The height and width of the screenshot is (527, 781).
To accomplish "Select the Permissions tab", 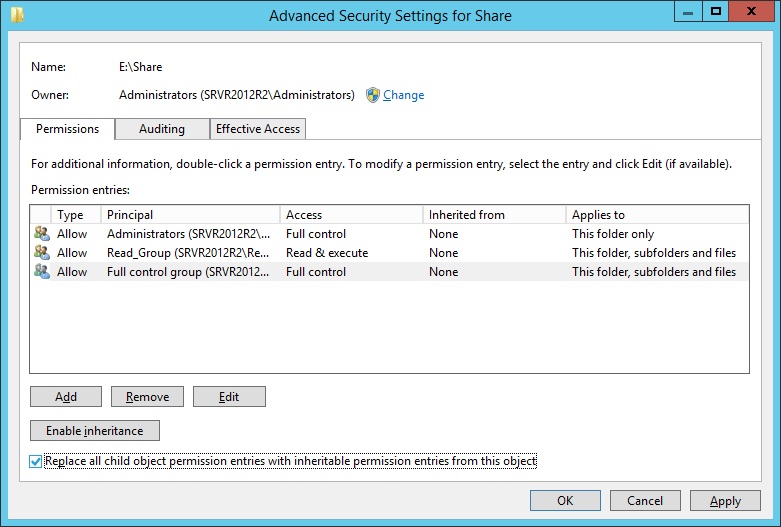I will pyautogui.click(x=67, y=129).
